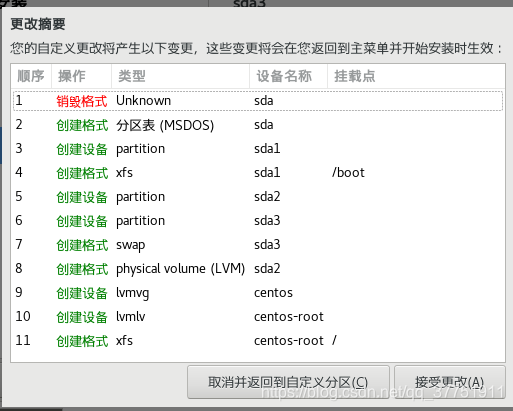Select row 3 partition sda1
This screenshot has width=513, height=411.
[x=258, y=149]
